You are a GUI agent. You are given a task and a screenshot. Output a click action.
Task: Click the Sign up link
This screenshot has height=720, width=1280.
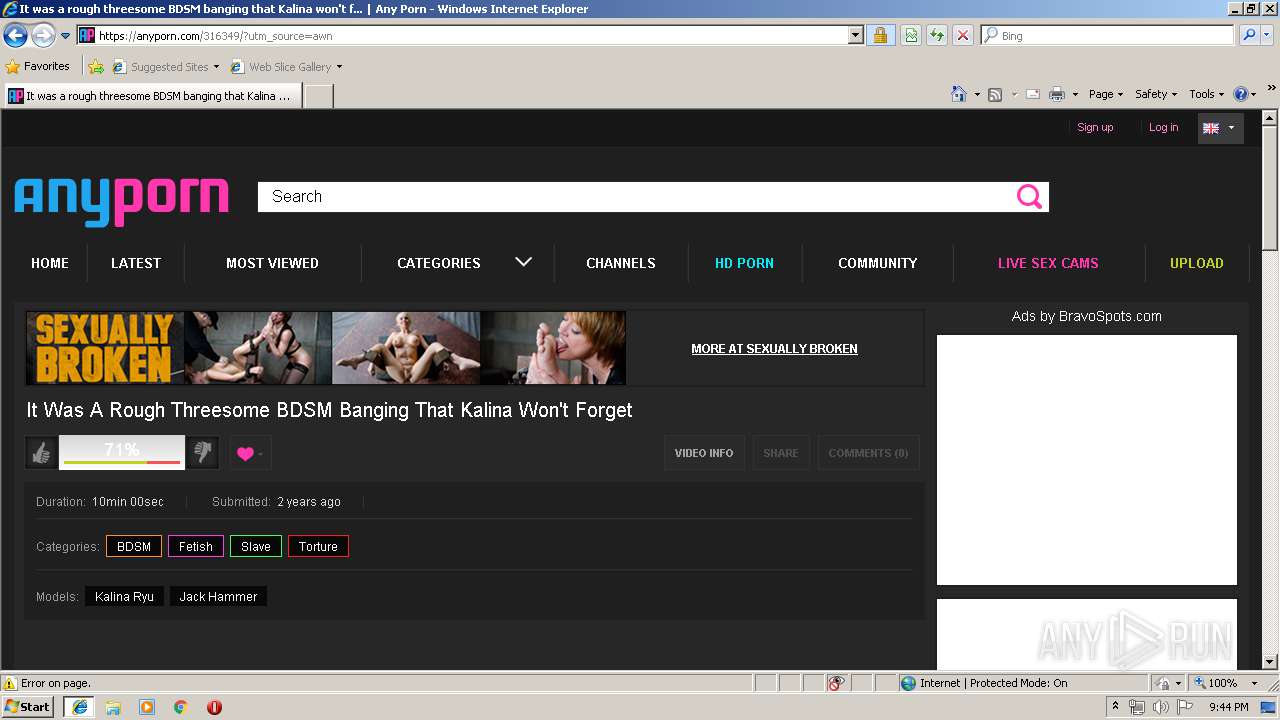coord(1095,127)
